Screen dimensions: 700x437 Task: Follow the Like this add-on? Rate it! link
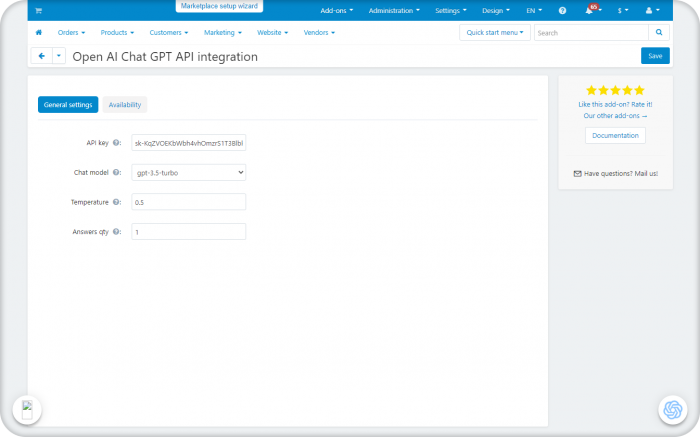click(615, 104)
